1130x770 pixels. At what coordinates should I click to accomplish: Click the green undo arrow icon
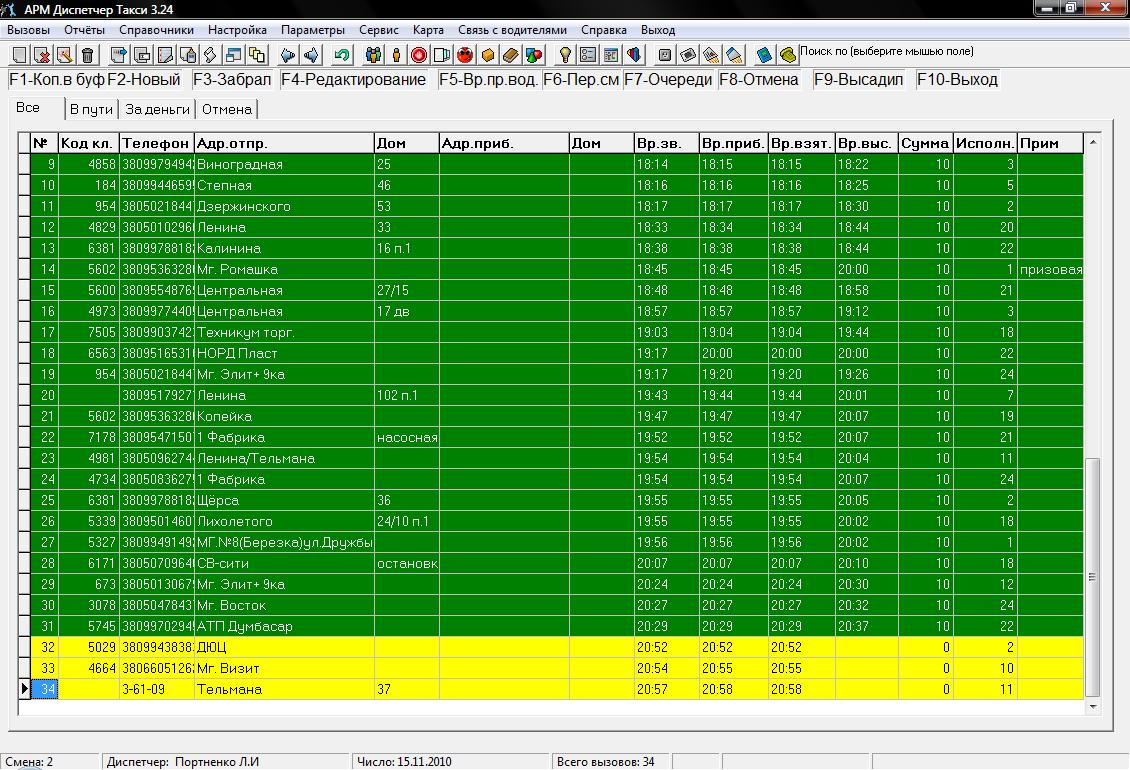(343, 55)
